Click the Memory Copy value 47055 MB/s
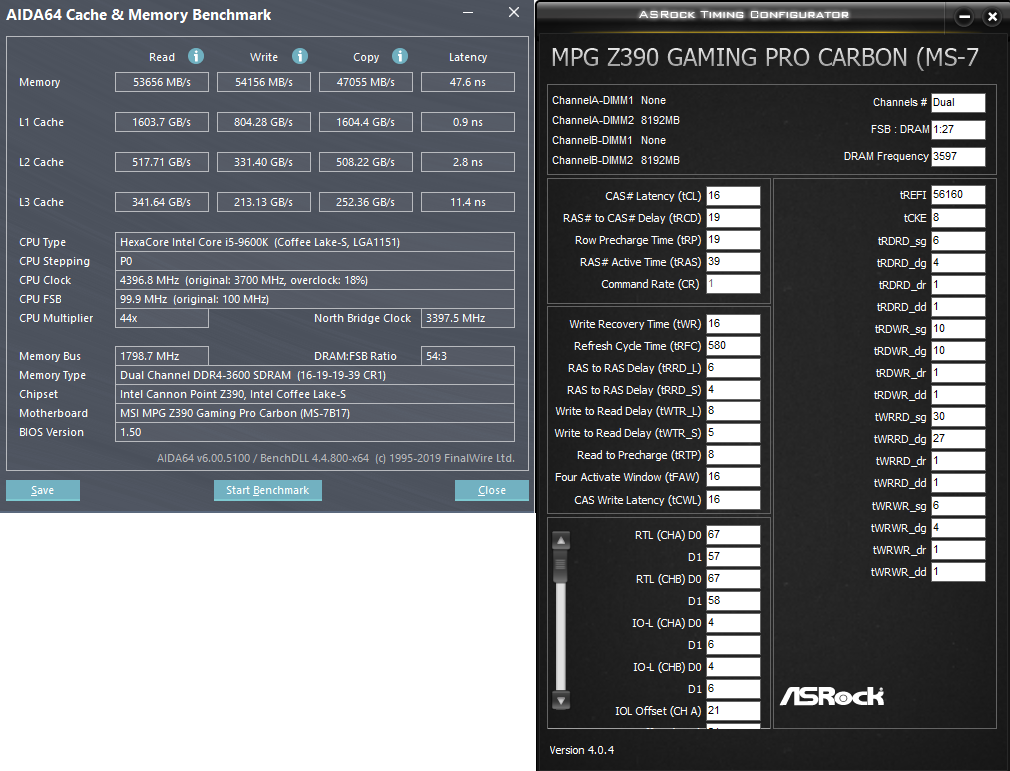This screenshot has width=1010, height=771. pyautogui.click(x=365, y=82)
